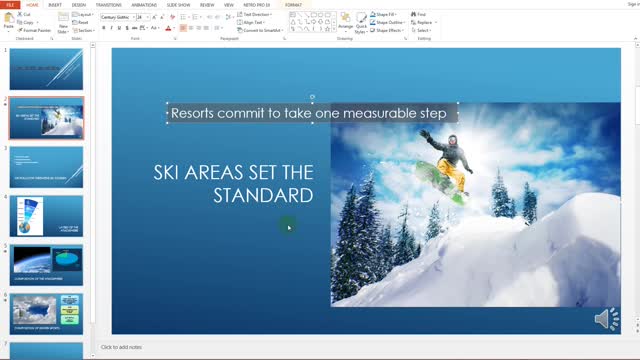The width and height of the screenshot is (640, 360).
Task: Align text right
Action: point(199,28)
